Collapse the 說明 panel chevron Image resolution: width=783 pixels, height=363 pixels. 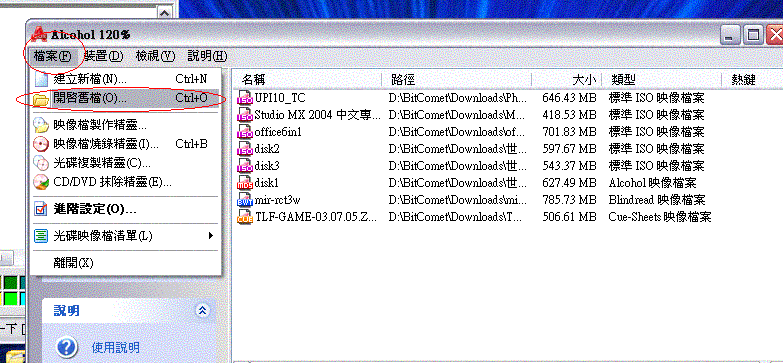coord(202,311)
